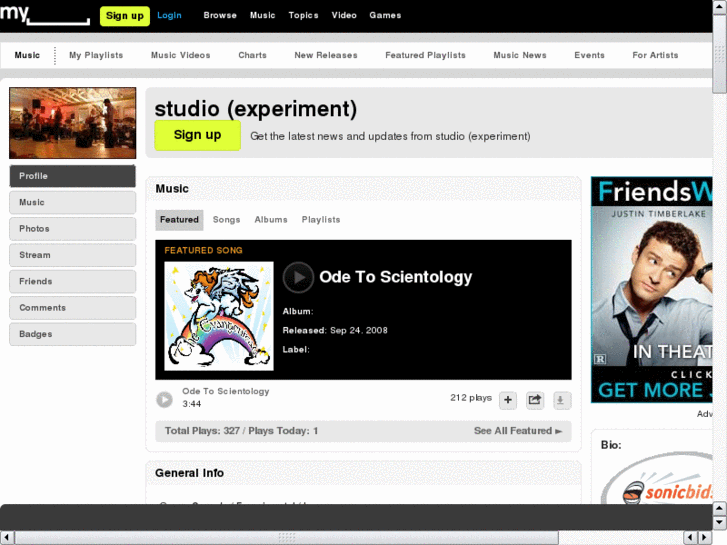
Task: Open the Browse menu
Action: coord(220,15)
